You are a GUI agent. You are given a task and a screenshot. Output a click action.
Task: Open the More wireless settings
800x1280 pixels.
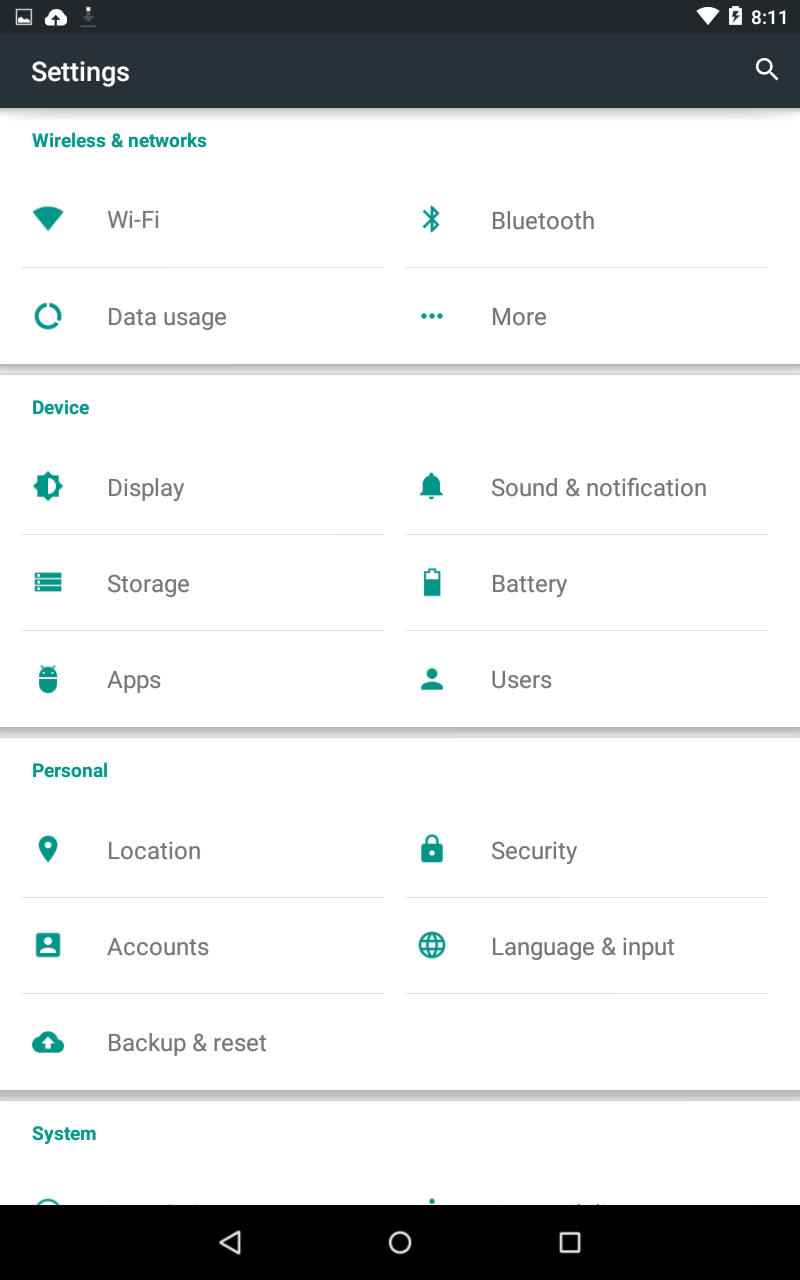point(518,317)
